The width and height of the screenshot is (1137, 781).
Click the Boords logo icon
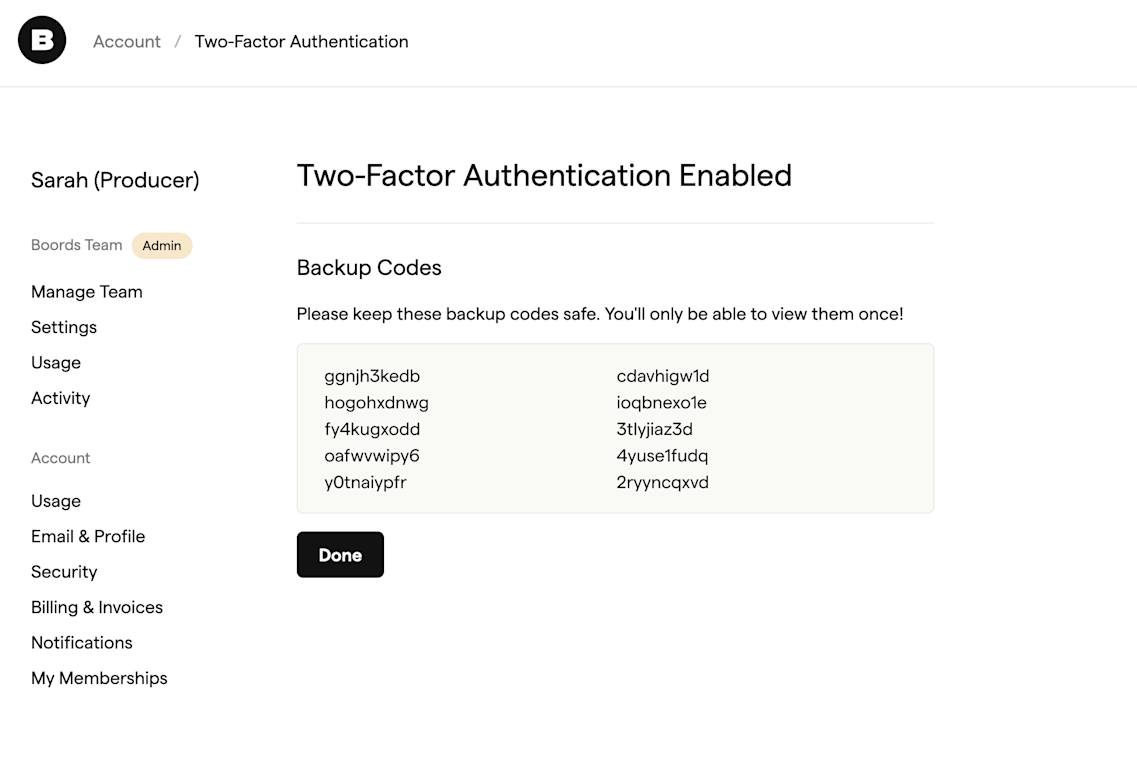[x=41, y=40]
